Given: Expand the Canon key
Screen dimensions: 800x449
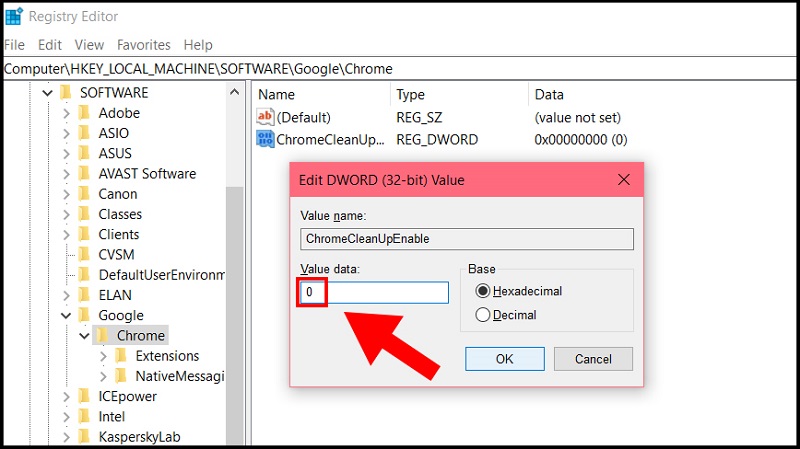Looking at the screenshot, I should pyautogui.click(x=66, y=194).
